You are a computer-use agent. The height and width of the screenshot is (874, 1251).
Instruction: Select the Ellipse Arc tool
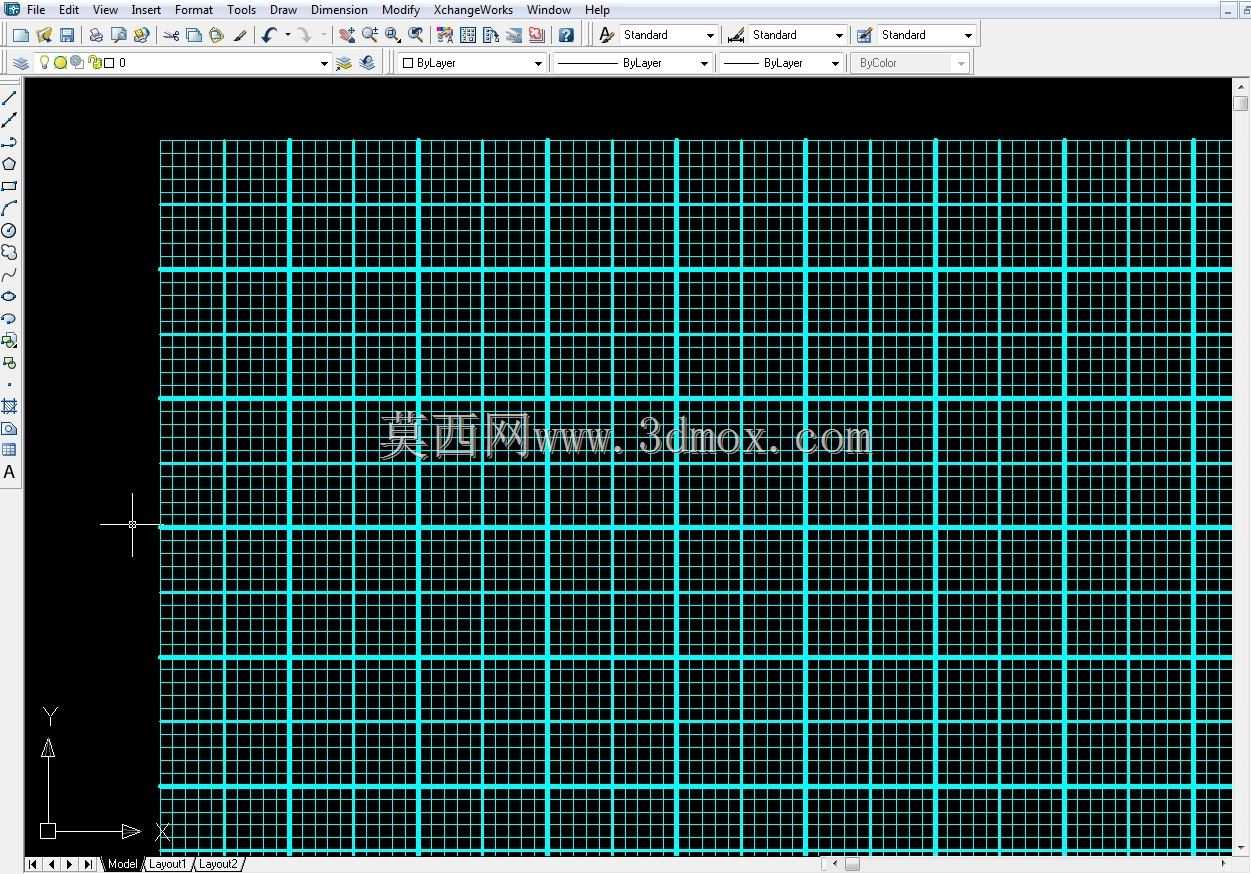click(9, 318)
